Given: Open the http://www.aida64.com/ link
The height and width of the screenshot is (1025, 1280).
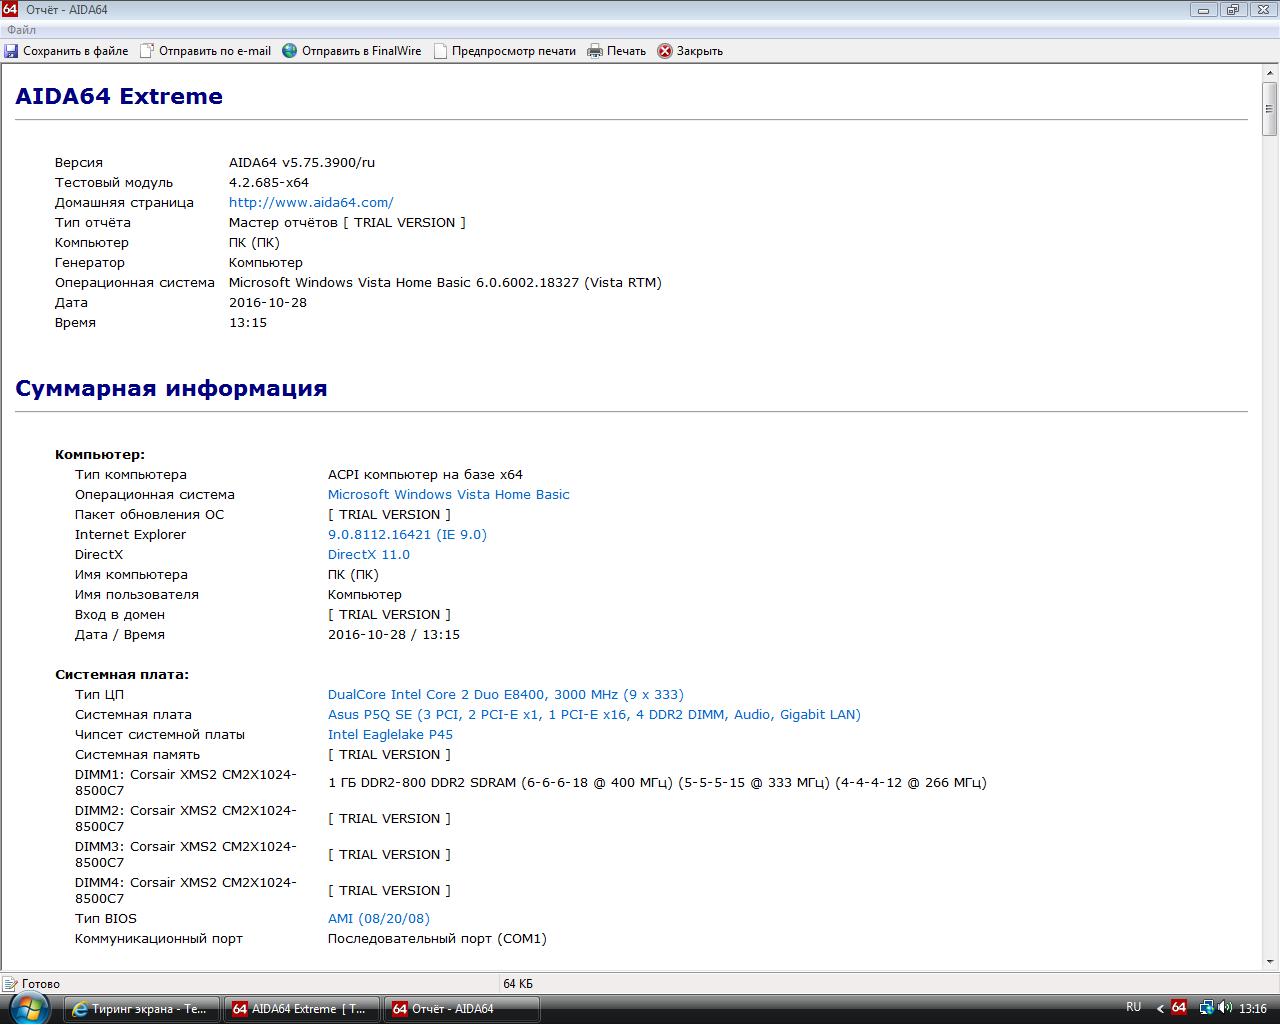Looking at the screenshot, I should (x=311, y=202).
